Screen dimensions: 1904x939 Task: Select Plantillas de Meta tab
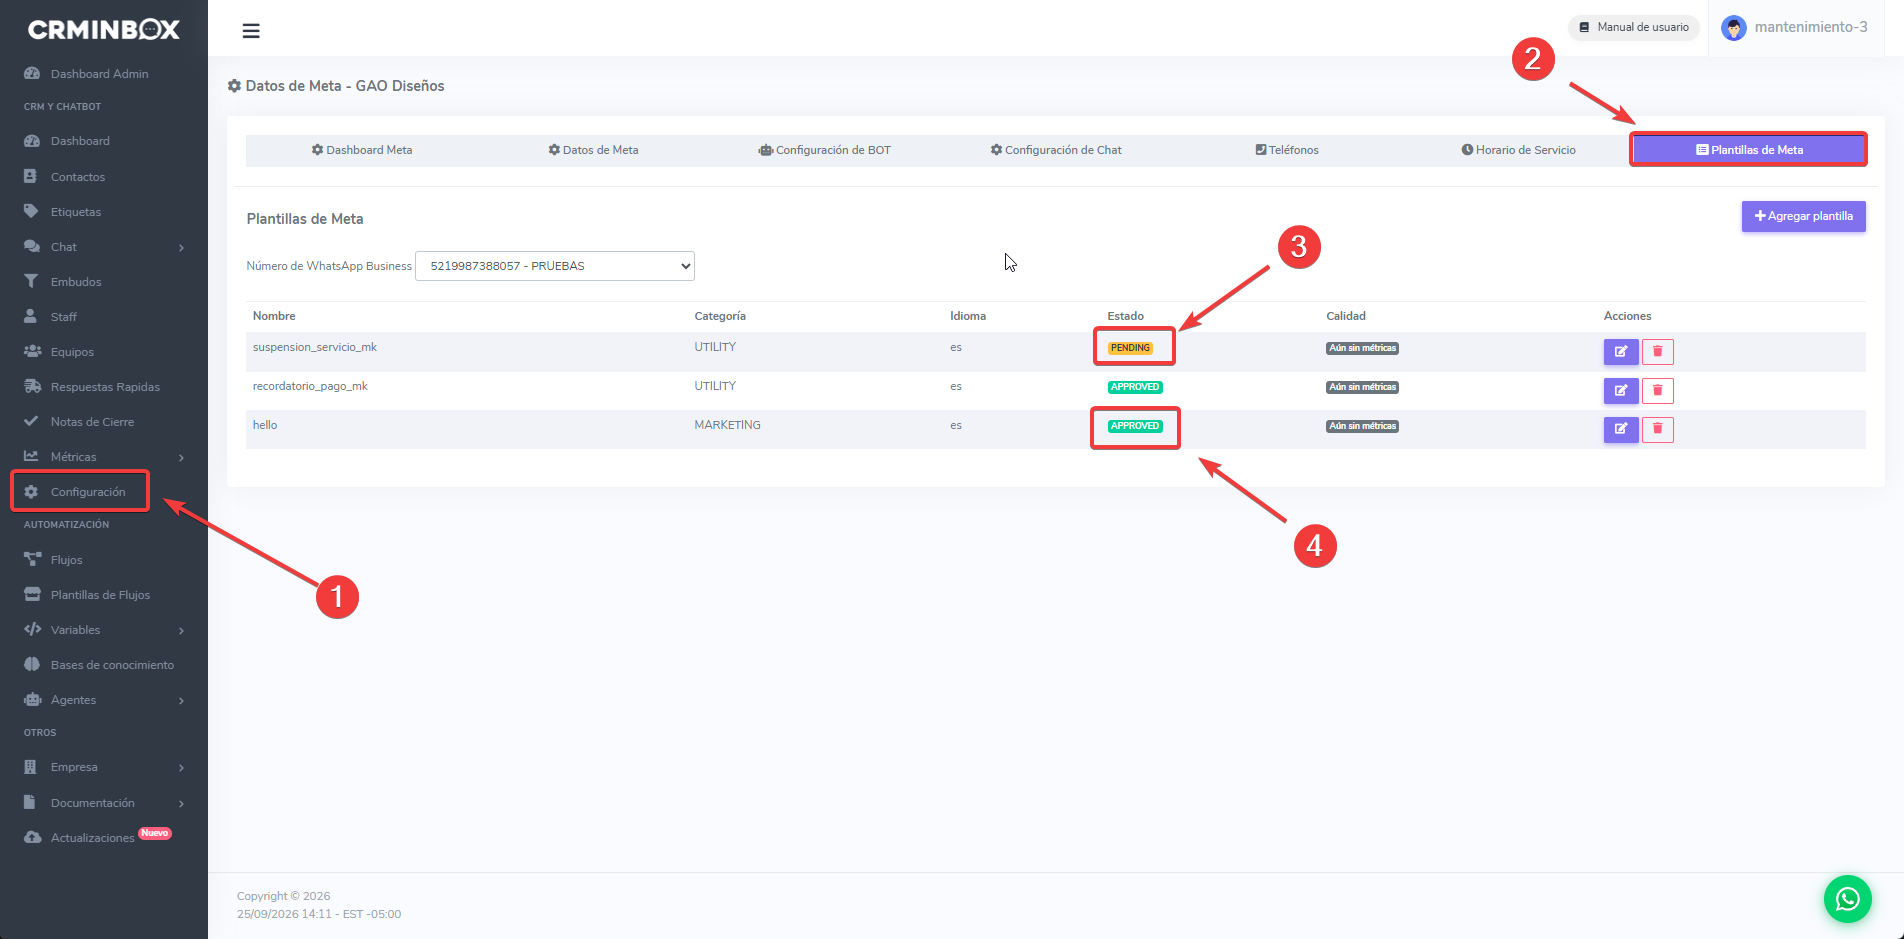coord(1749,150)
